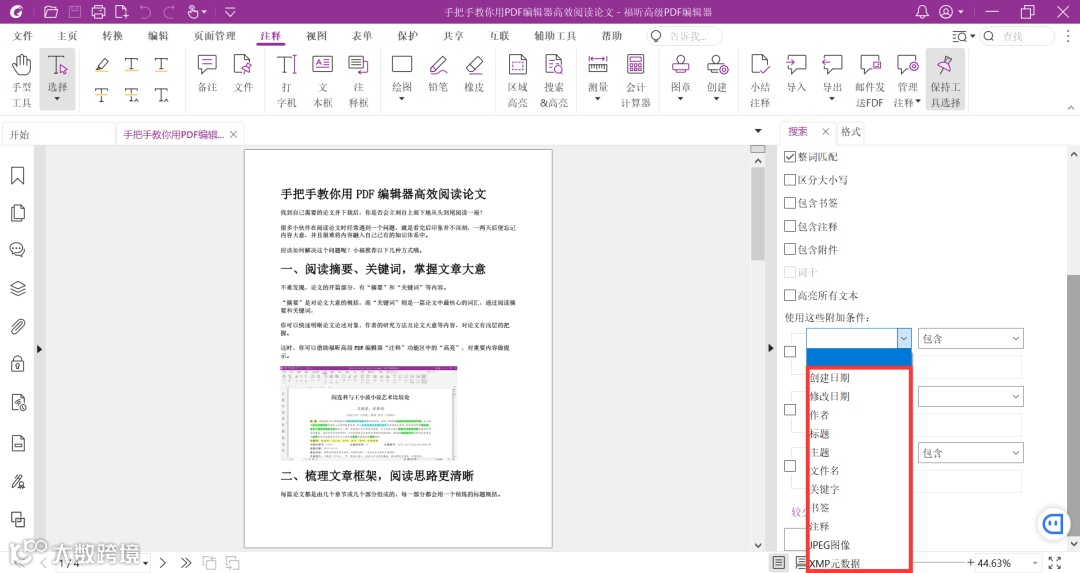
Task: Open the Bookmarks side panel
Action: pos(18,176)
